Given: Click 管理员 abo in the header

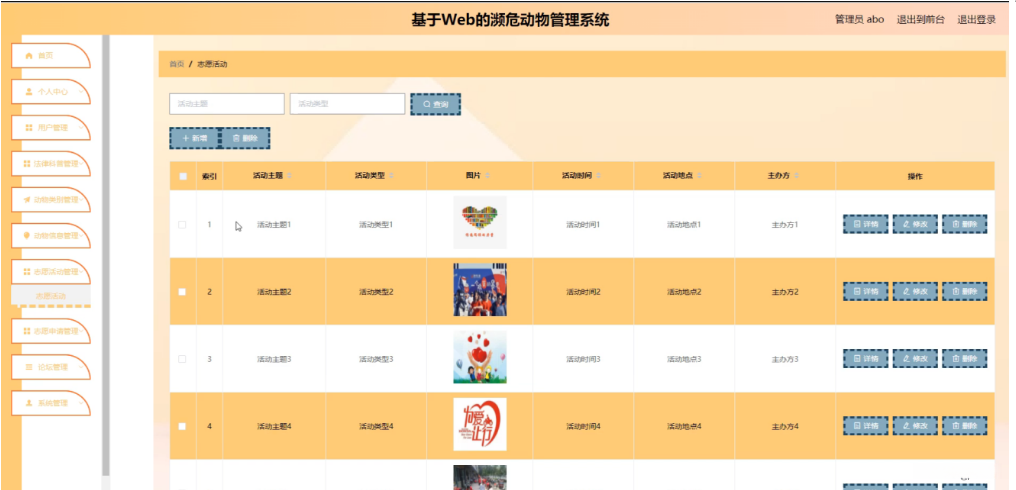Looking at the screenshot, I should pyautogui.click(x=859, y=19).
